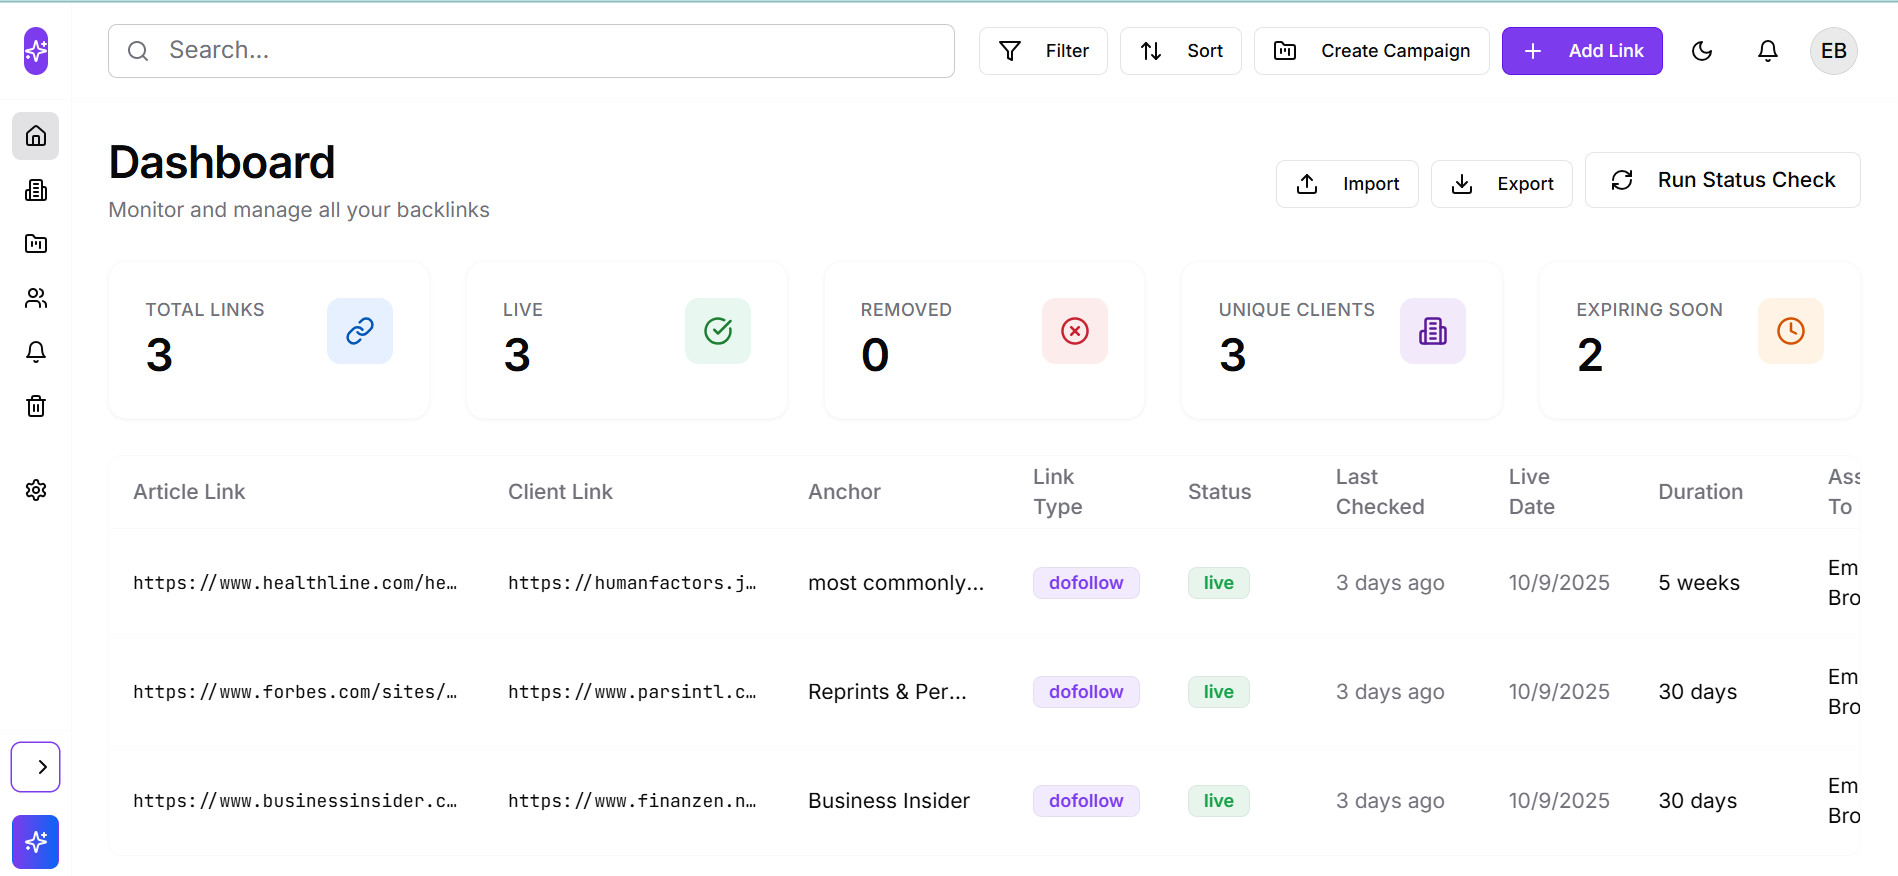1898x876 pixels.
Task: Select the Link Type column header
Action: [x=1057, y=492]
